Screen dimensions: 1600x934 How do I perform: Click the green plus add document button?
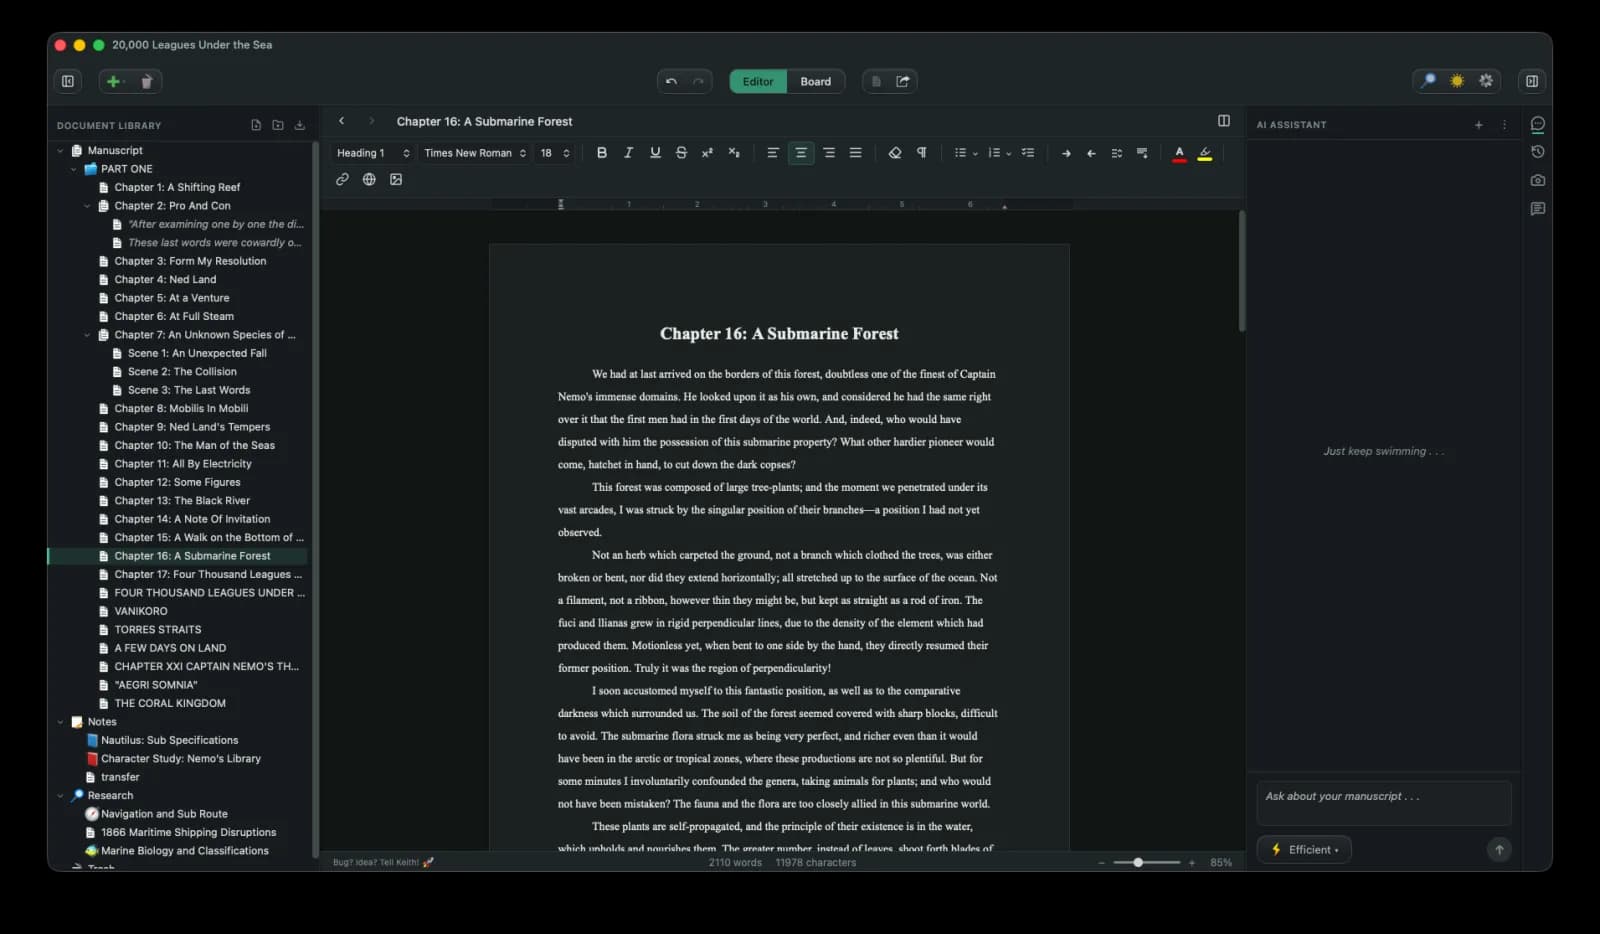click(x=113, y=81)
